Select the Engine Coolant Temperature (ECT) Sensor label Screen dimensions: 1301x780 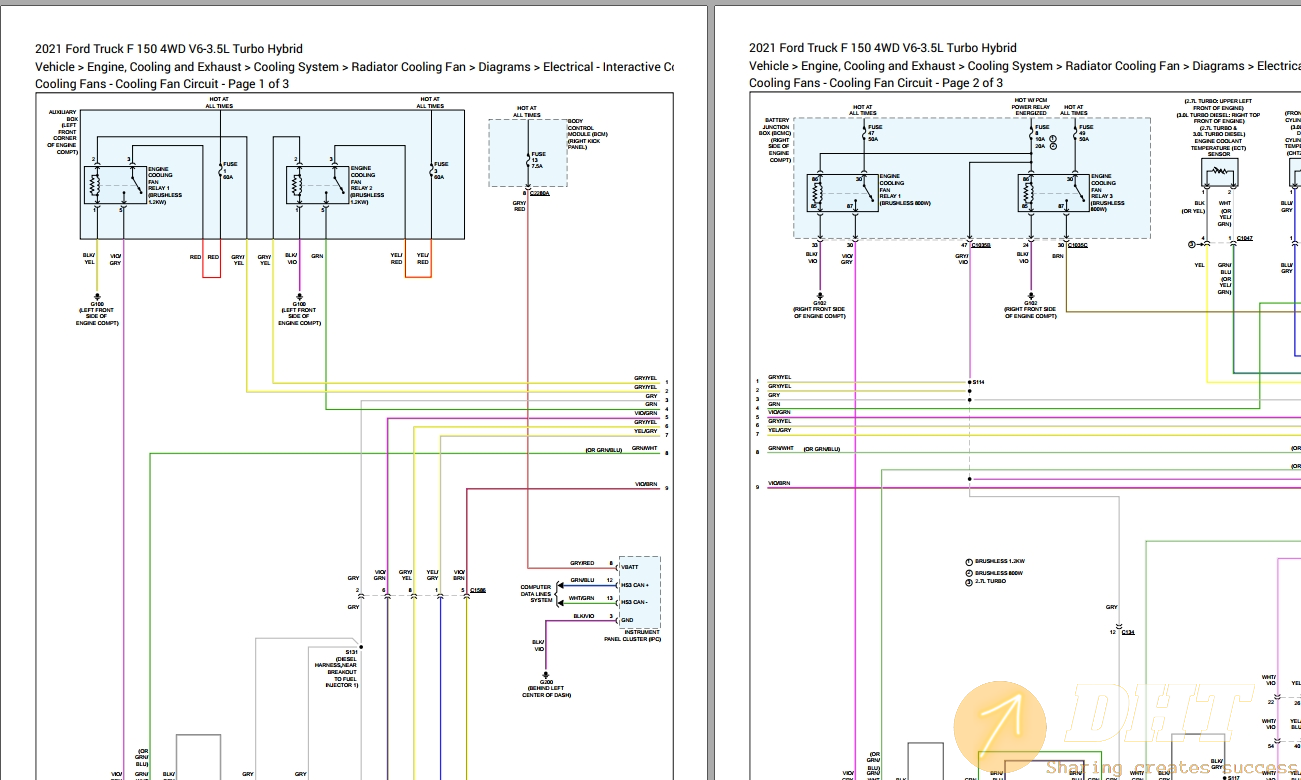point(1218,129)
